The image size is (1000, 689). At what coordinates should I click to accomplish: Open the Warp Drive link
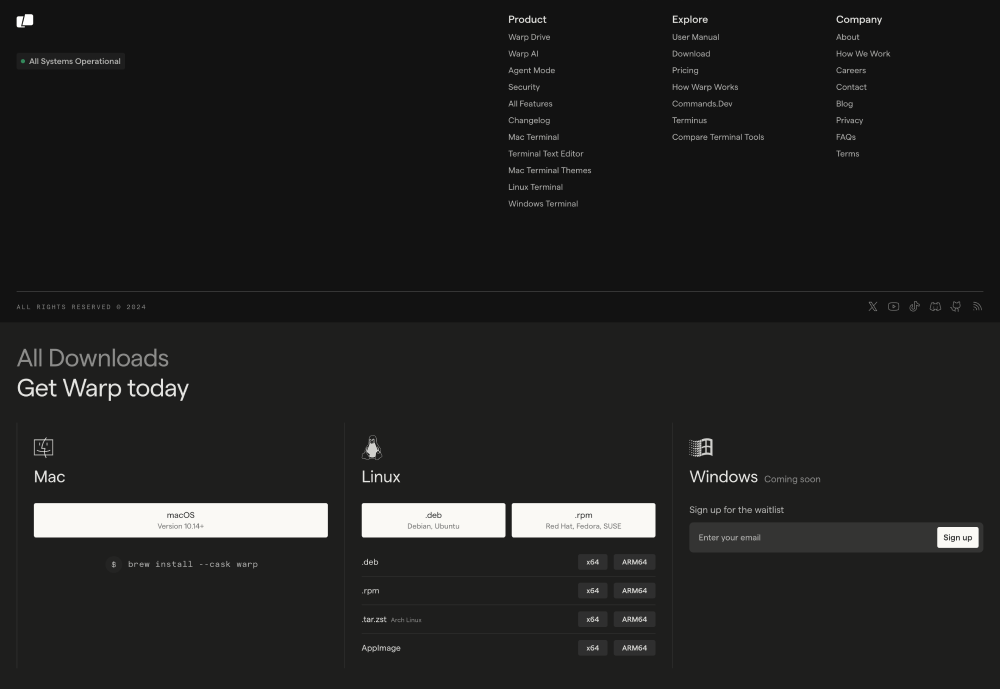(529, 37)
